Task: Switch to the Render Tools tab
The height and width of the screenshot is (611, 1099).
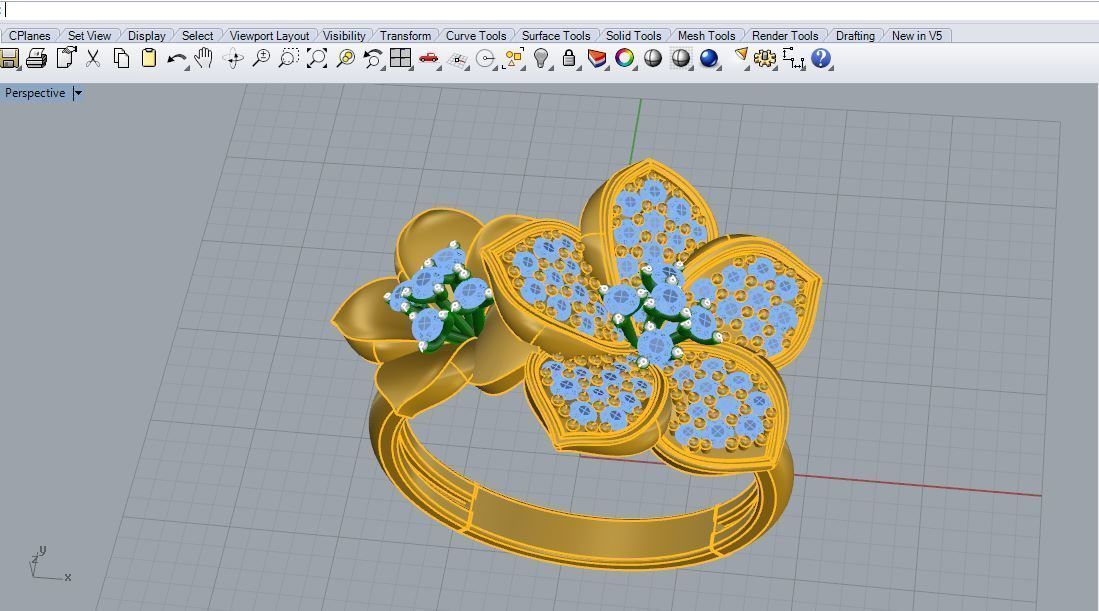Action: pyautogui.click(x=785, y=36)
